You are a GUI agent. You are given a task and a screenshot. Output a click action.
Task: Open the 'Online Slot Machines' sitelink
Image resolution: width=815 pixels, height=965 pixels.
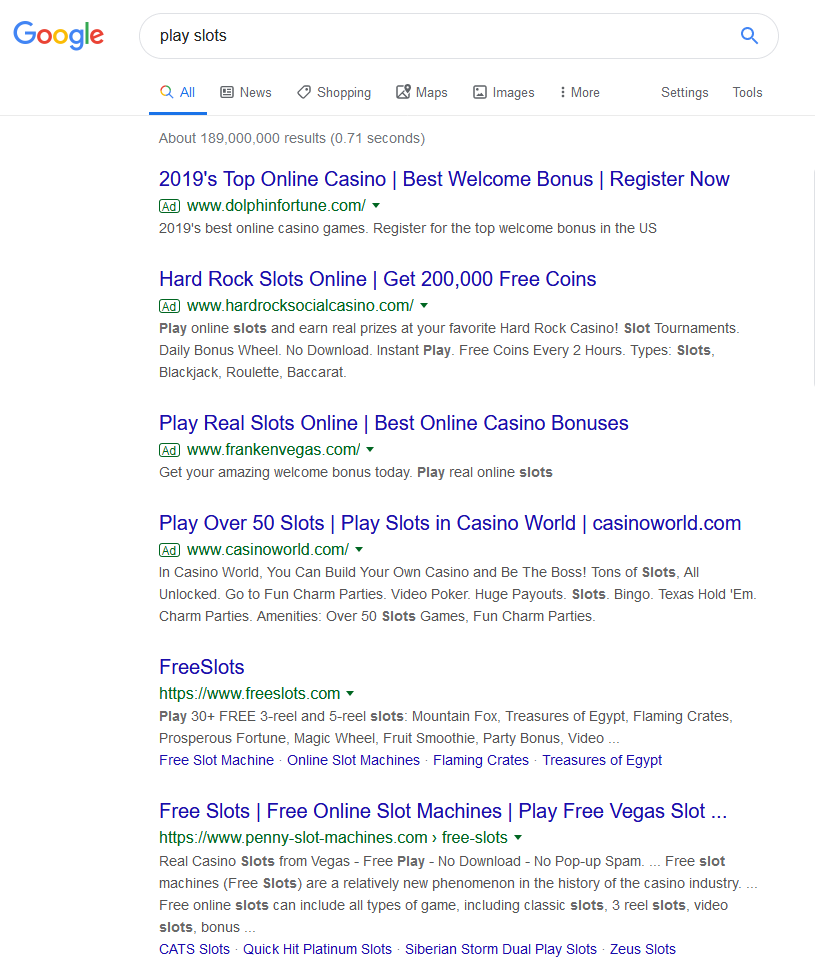click(353, 760)
